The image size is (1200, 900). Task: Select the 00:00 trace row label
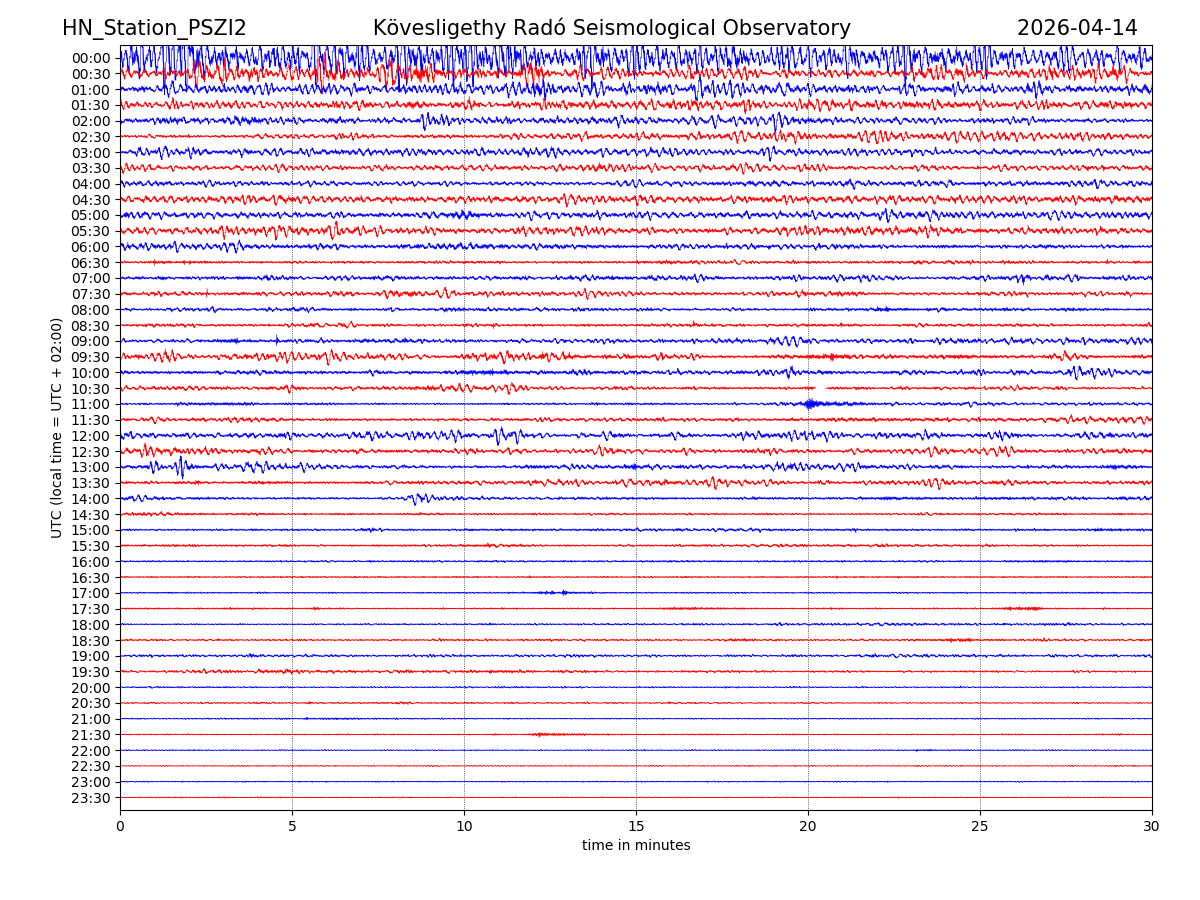[x=90, y=58]
